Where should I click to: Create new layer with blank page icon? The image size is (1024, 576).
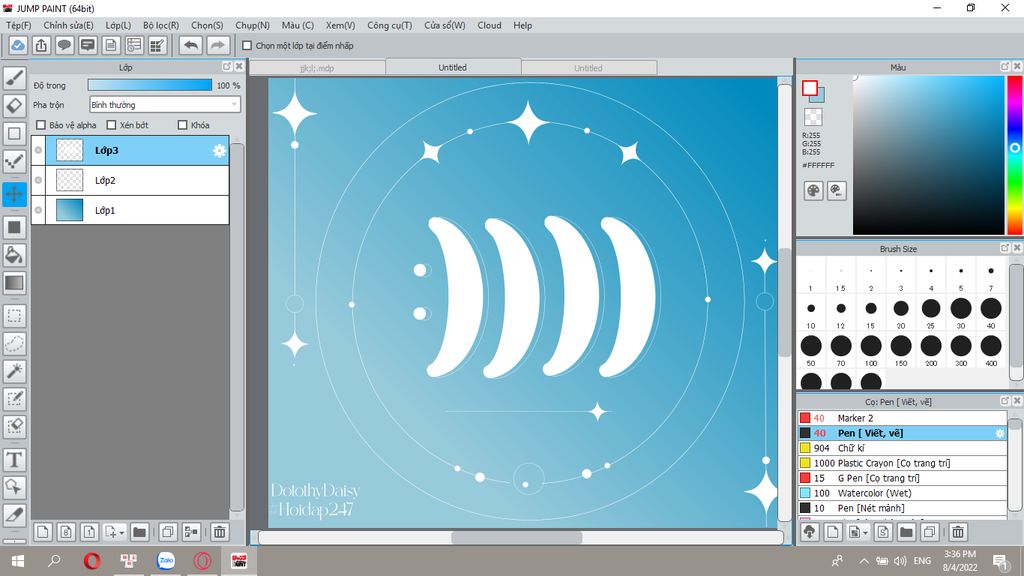(x=42, y=532)
